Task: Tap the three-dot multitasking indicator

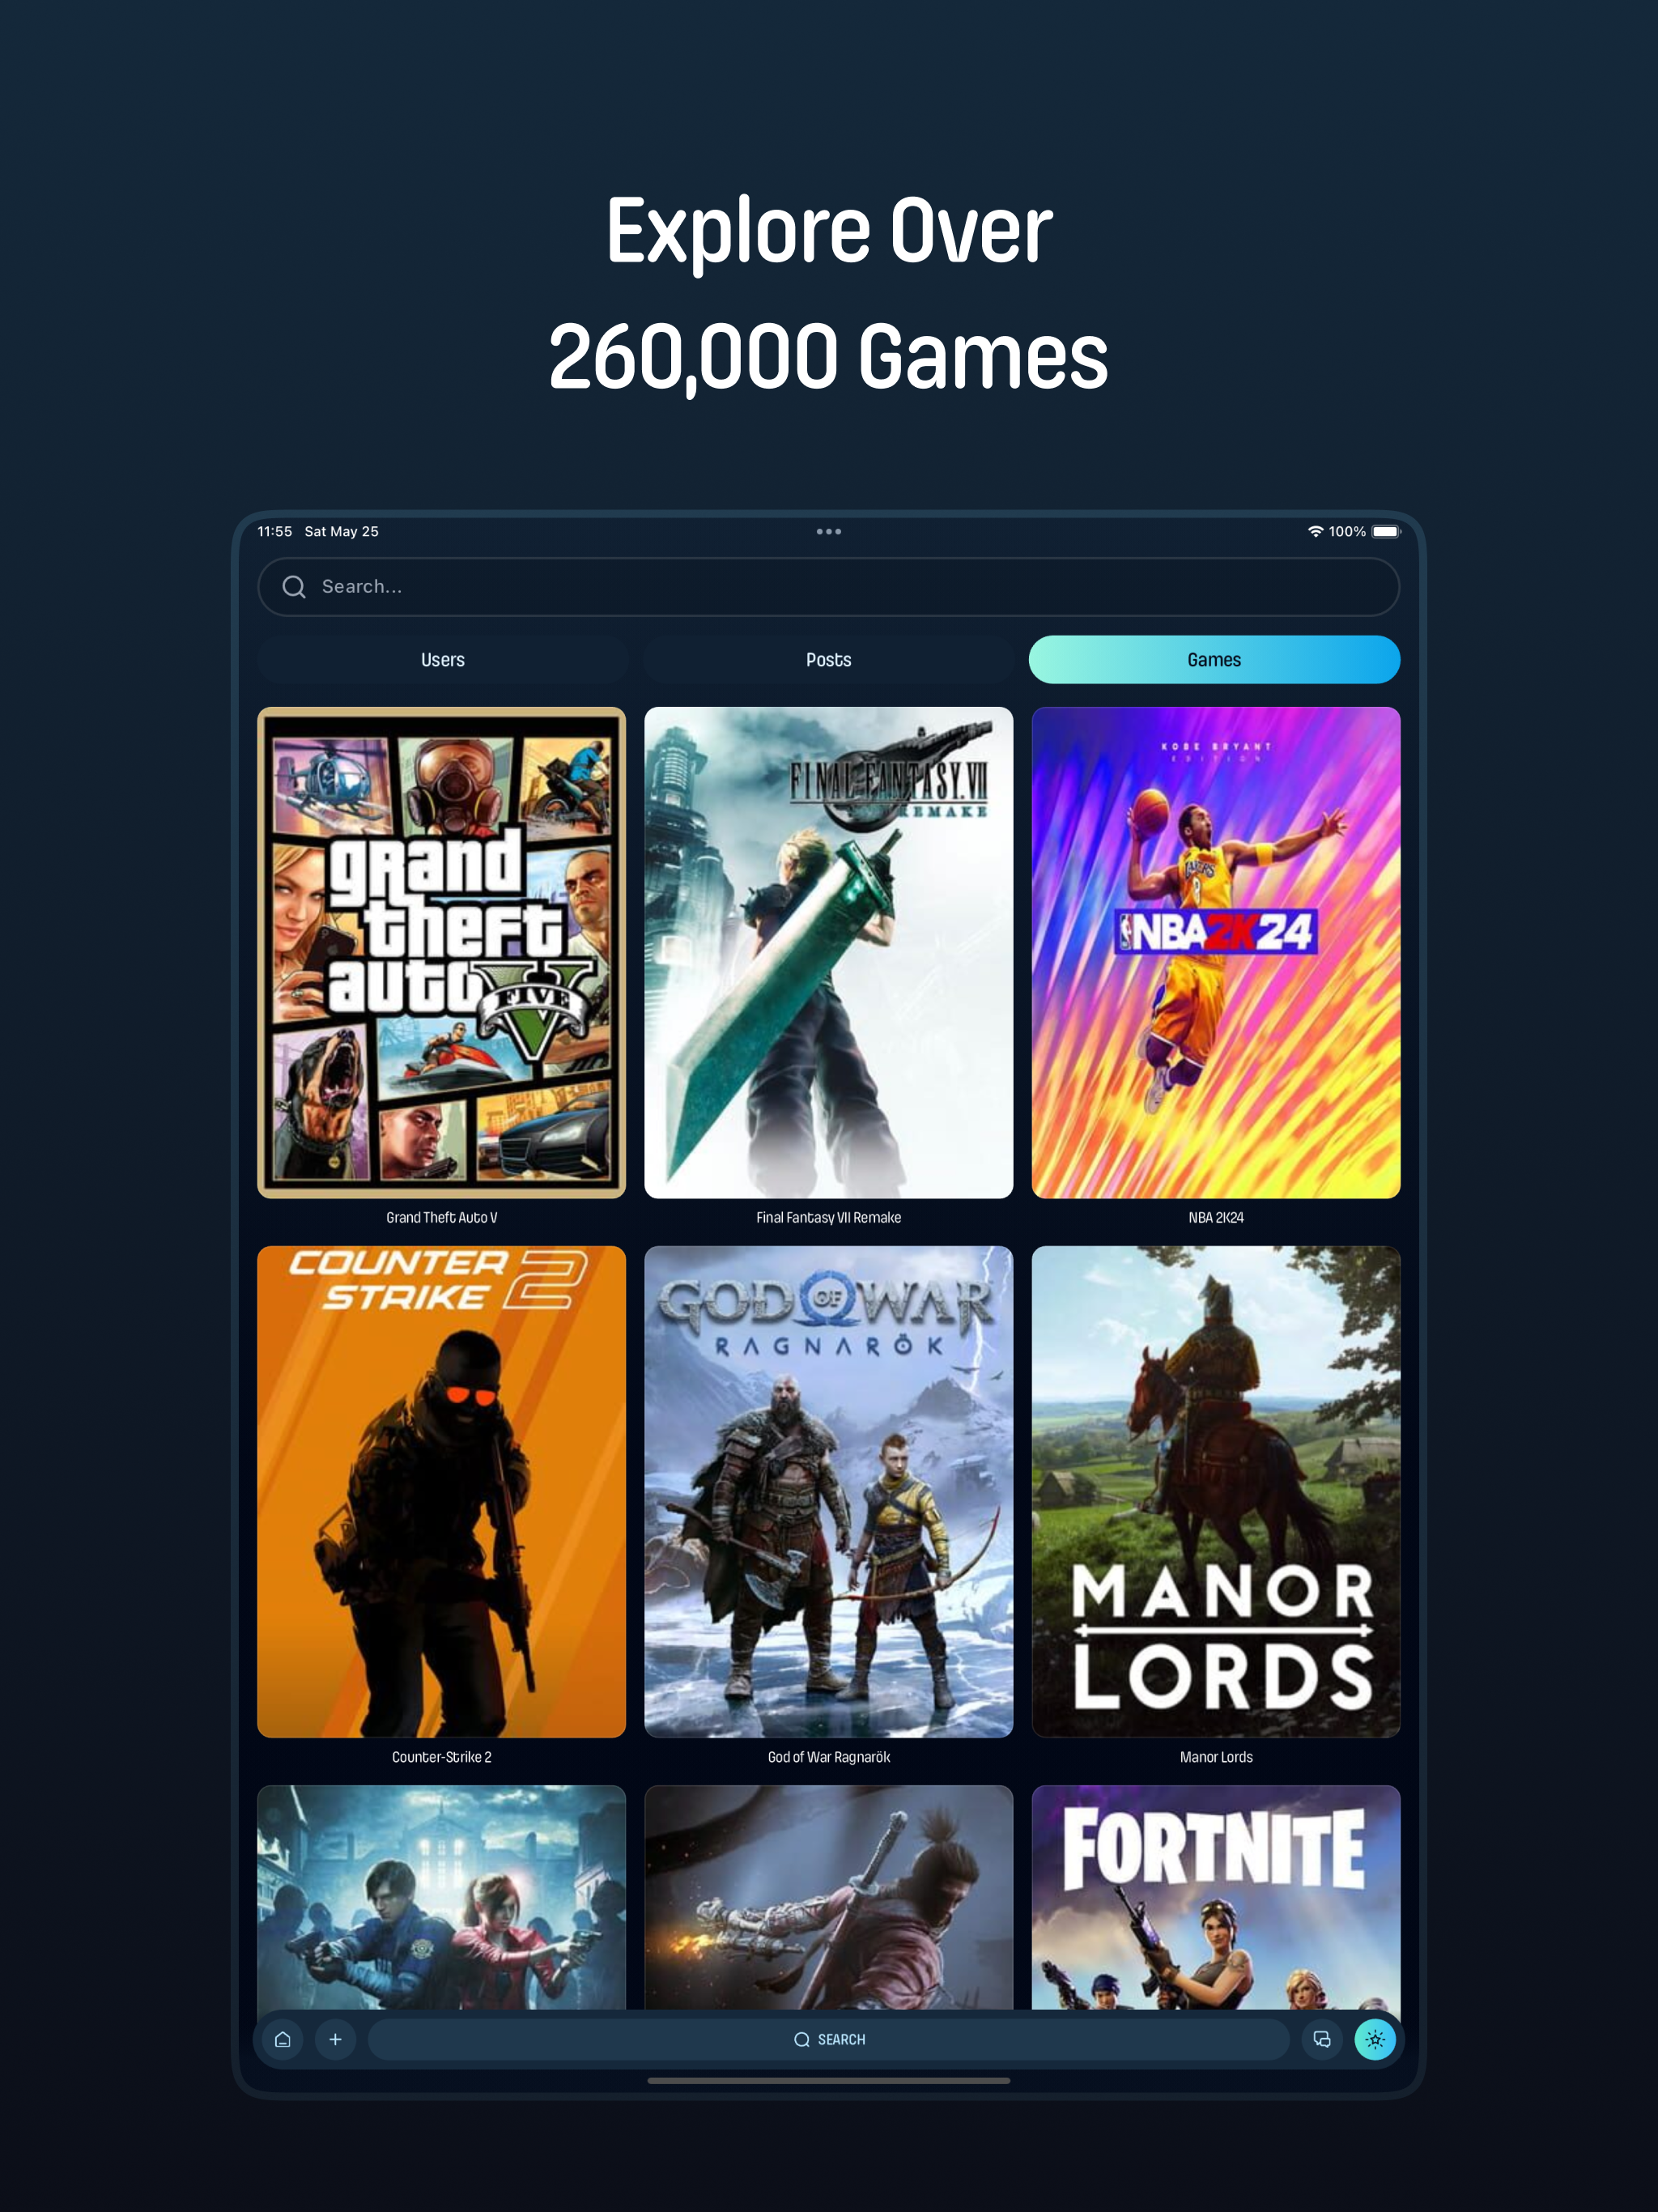Action: (x=828, y=532)
